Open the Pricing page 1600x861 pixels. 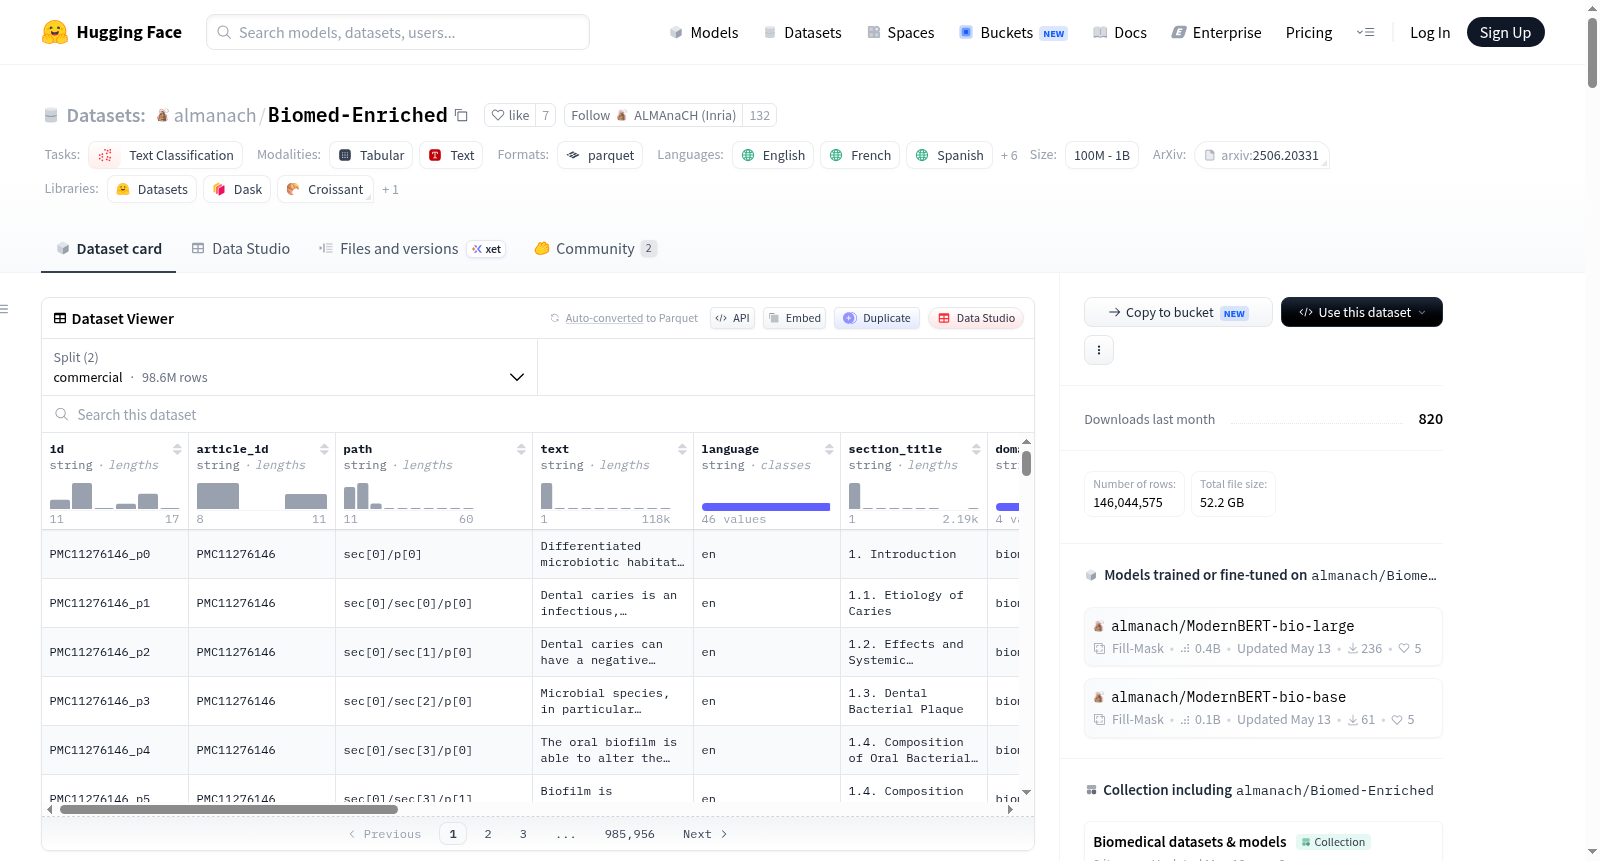1309,32
